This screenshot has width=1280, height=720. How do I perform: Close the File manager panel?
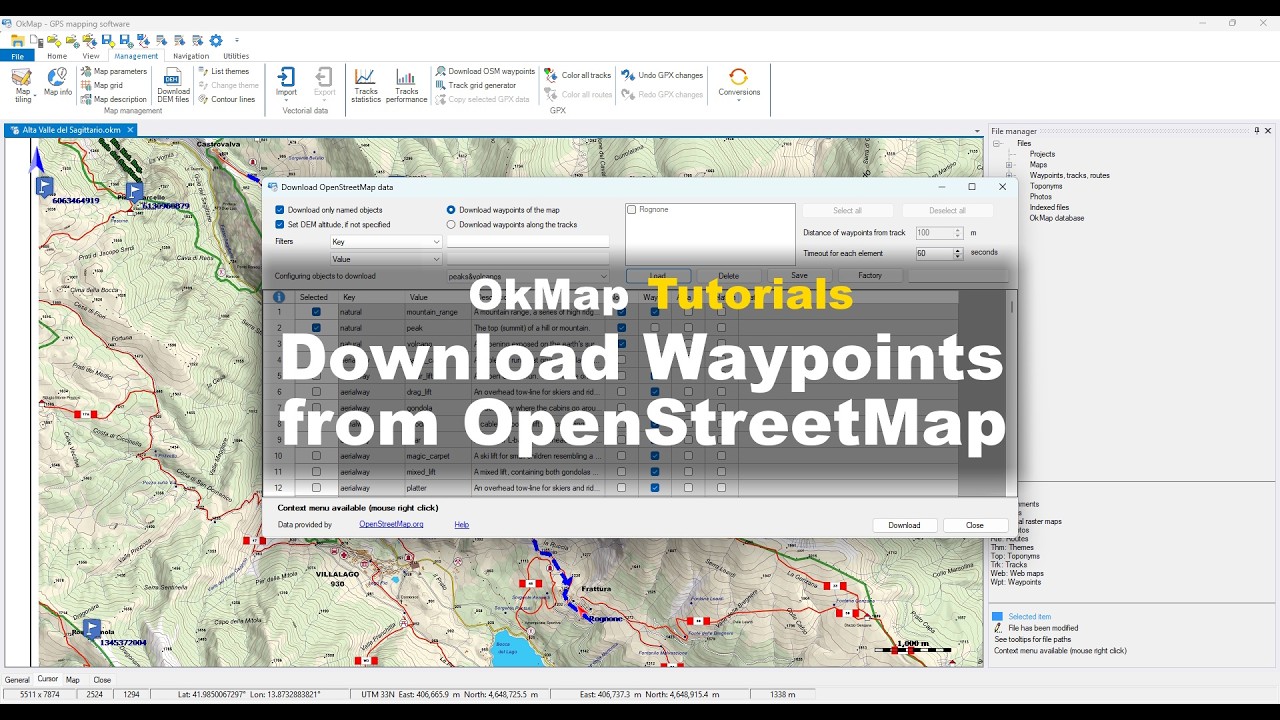coord(1269,130)
